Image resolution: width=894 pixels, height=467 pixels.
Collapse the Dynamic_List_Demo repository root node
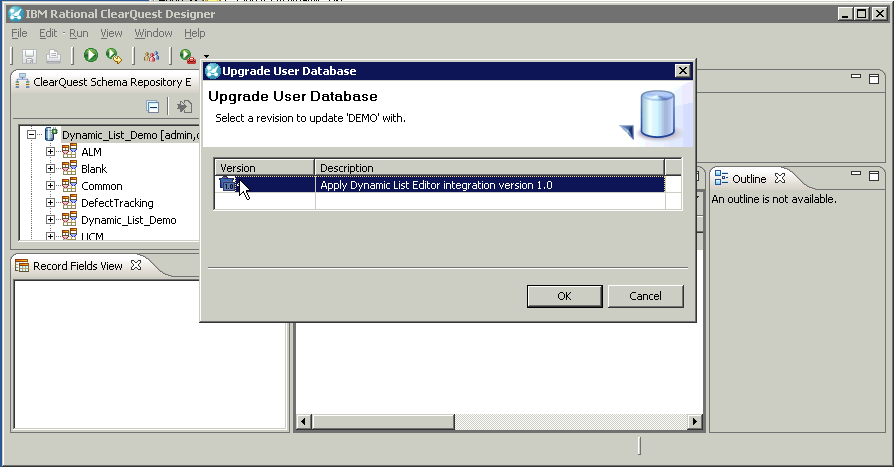tap(31, 135)
